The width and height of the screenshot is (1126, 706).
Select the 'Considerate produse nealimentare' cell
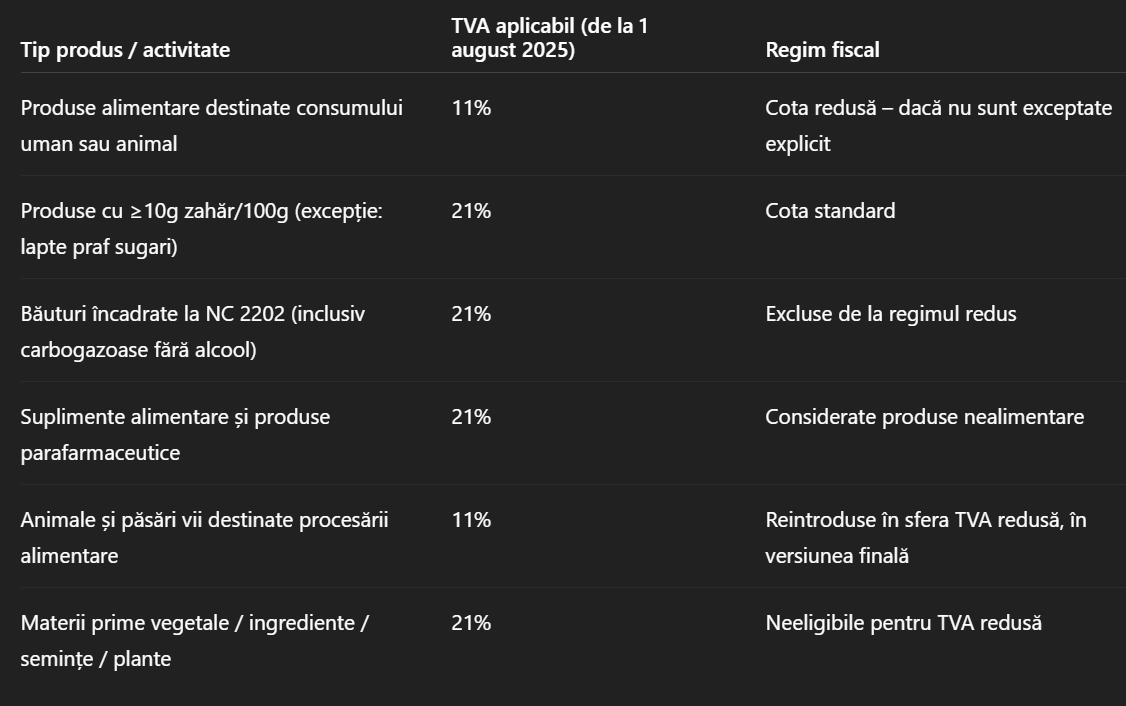(x=925, y=417)
